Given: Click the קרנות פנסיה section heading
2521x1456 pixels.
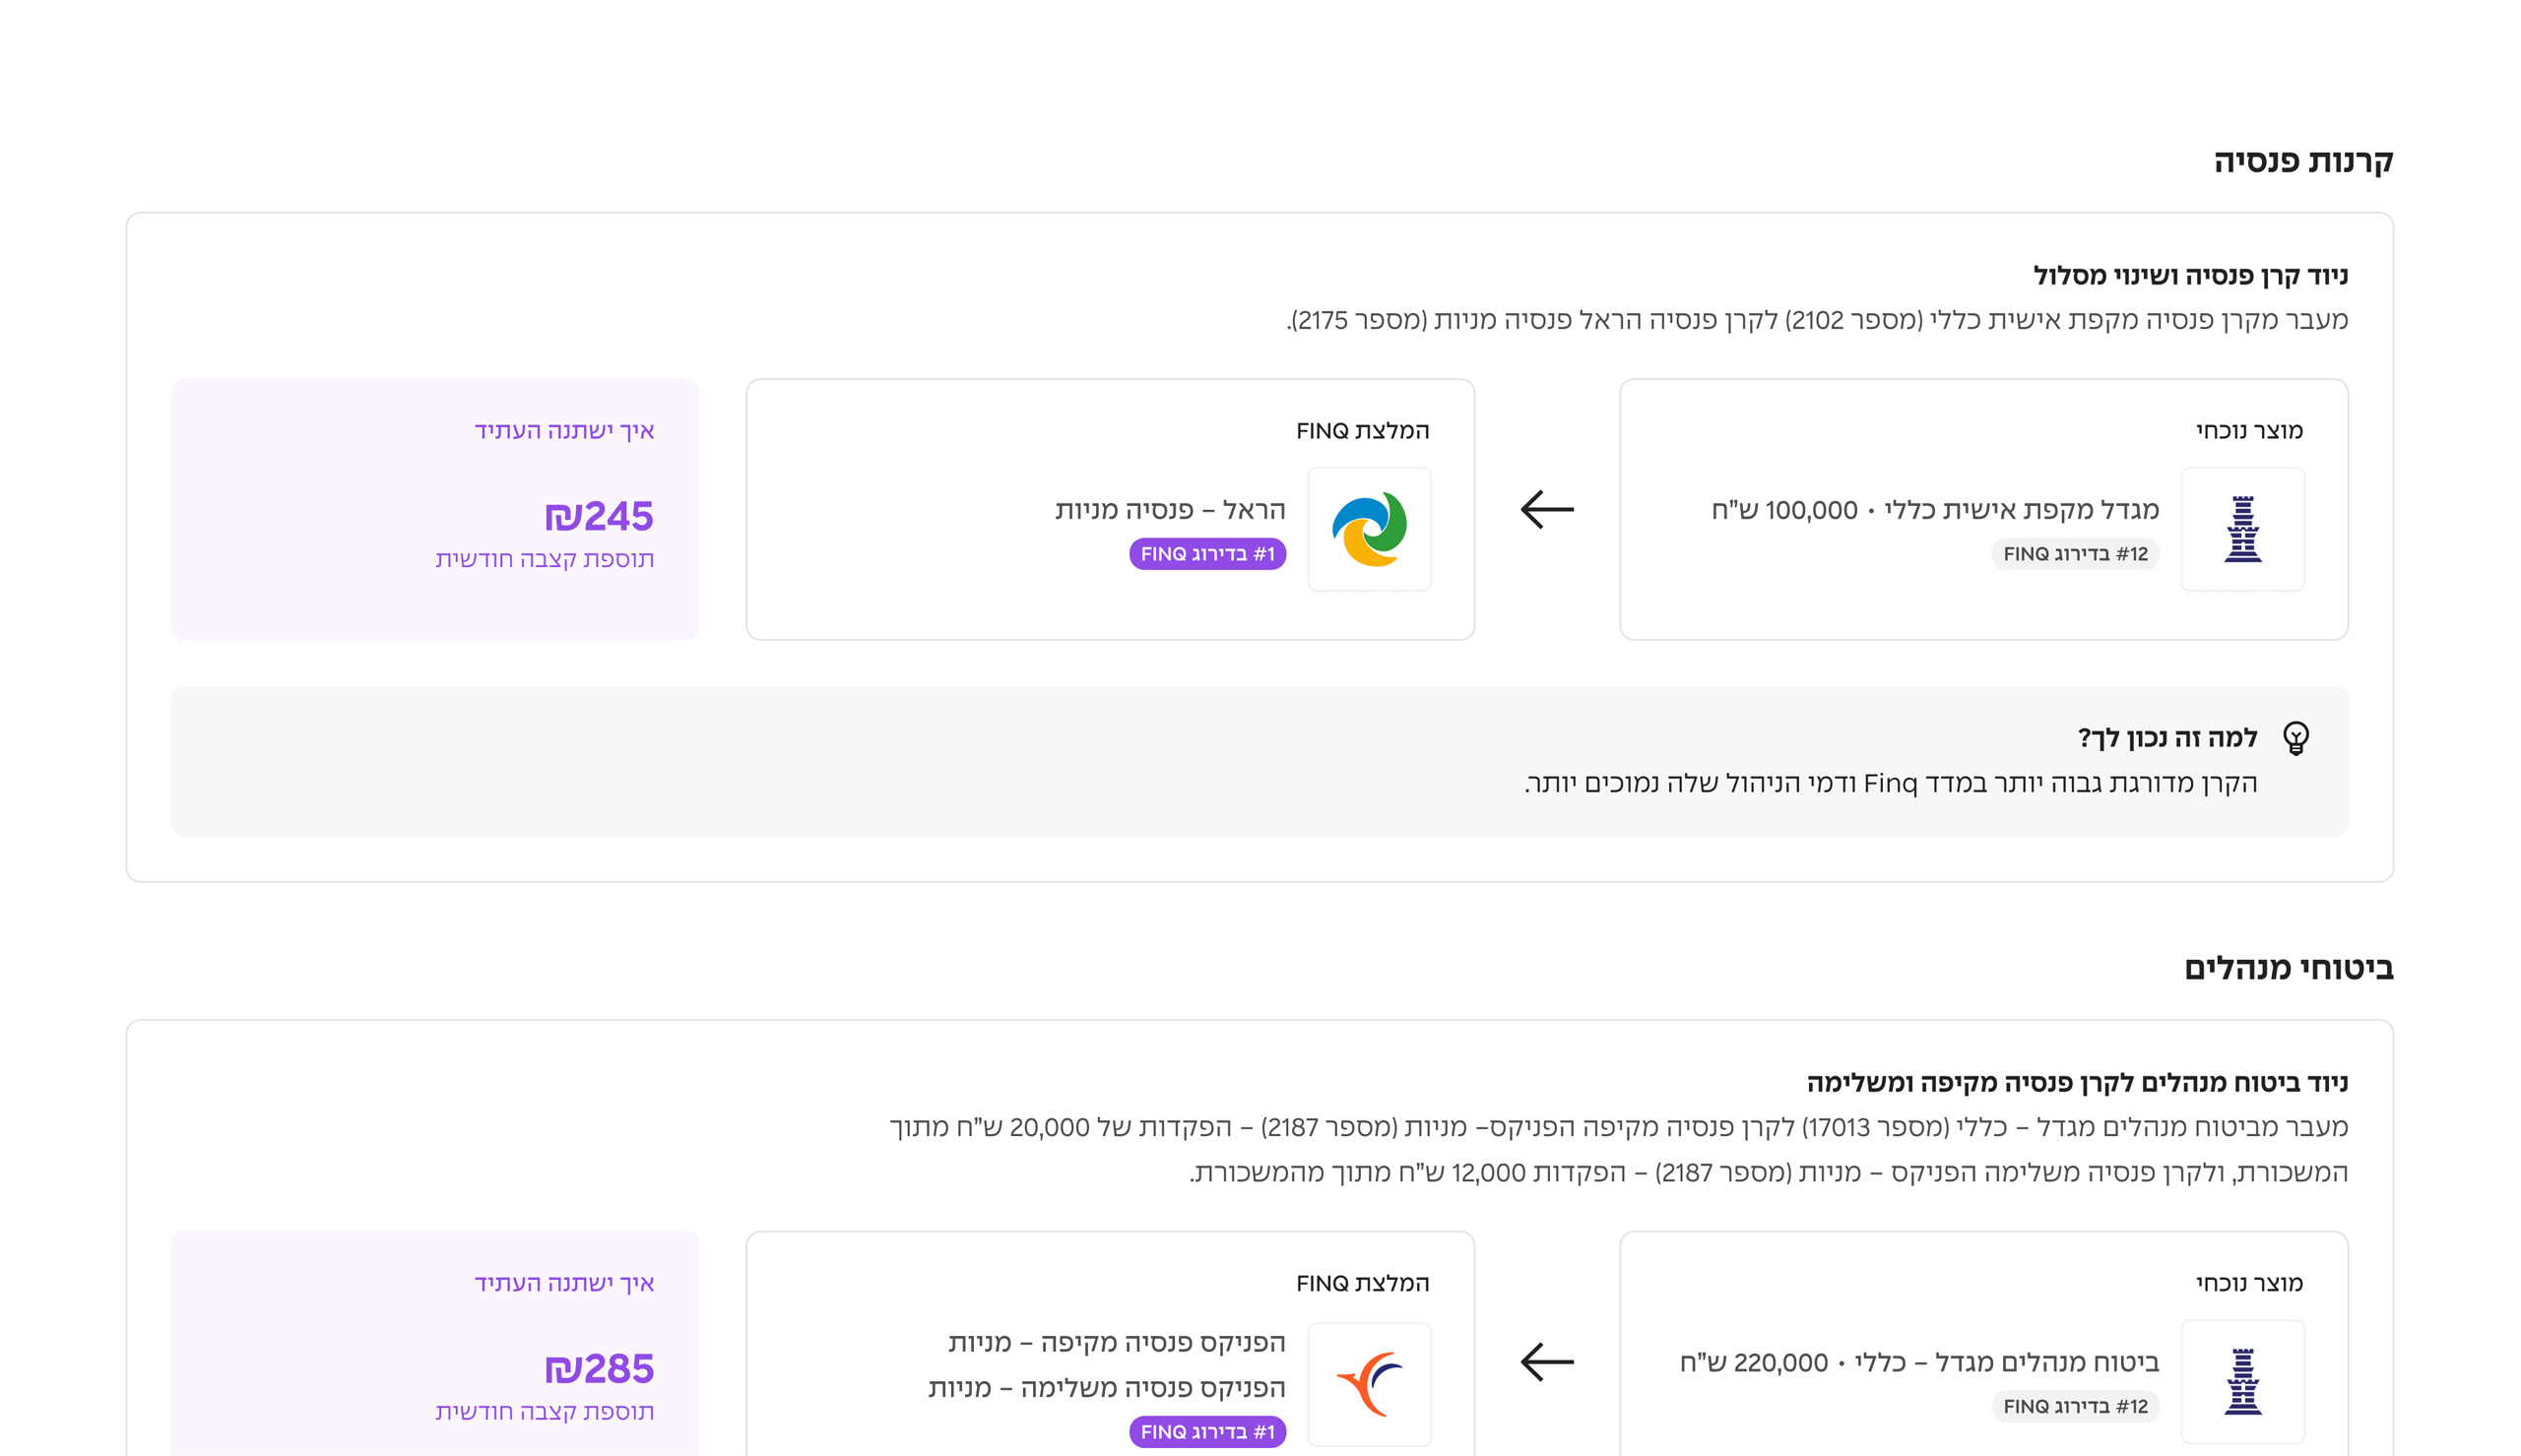Looking at the screenshot, I should click(x=2303, y=161).
